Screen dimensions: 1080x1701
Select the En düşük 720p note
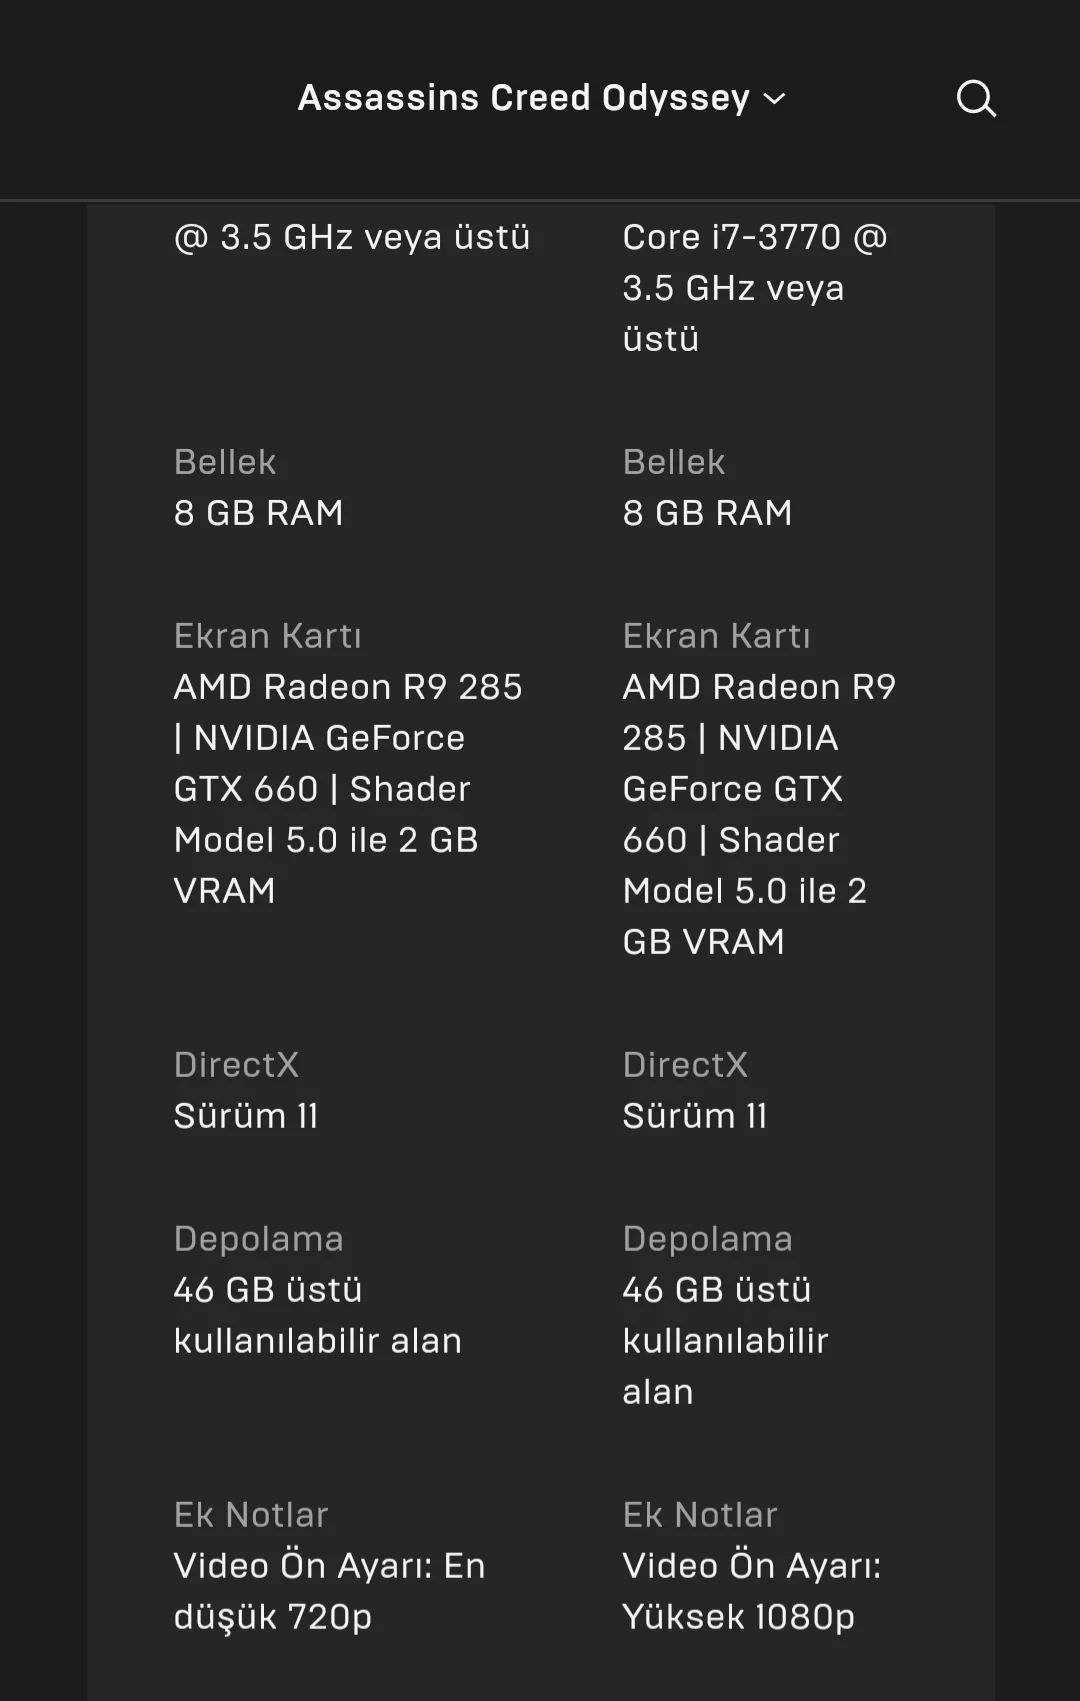tap(329, 1591)
